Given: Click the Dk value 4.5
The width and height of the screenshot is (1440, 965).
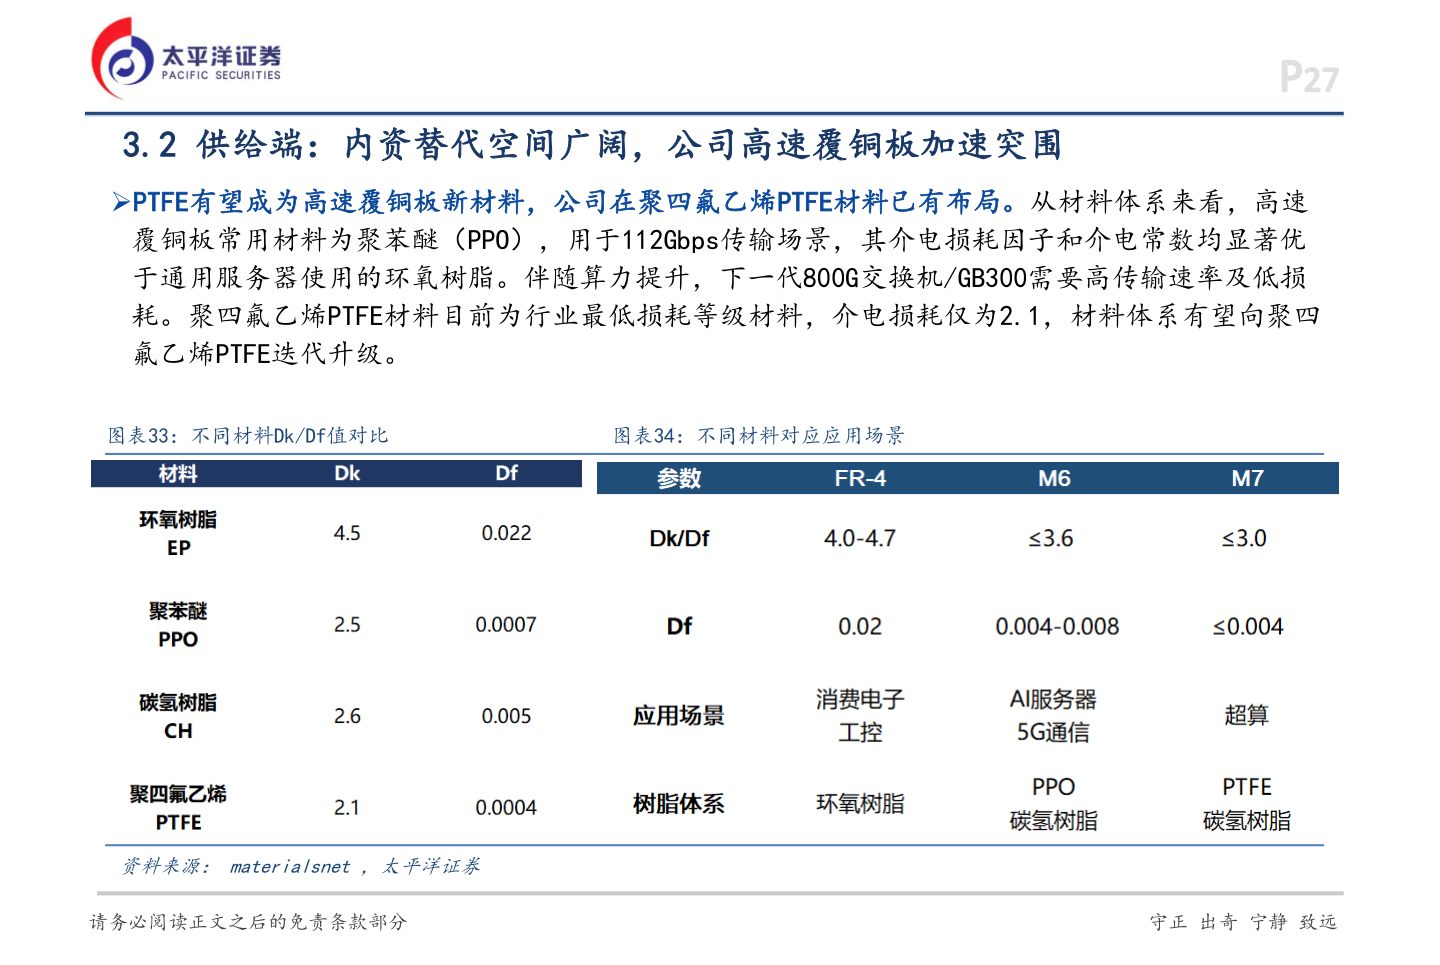Looking at the screenshot, I should tap(347, 533).
